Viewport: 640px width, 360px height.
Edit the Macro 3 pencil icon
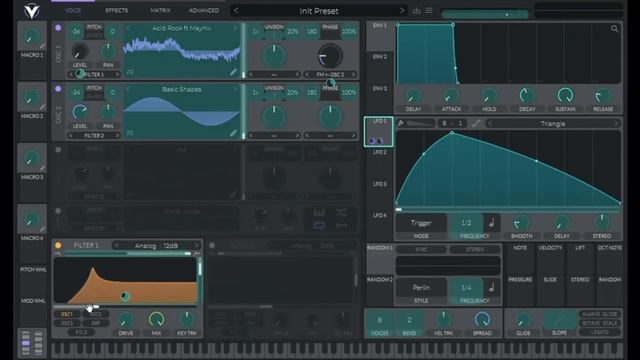[x=42, y=168]
